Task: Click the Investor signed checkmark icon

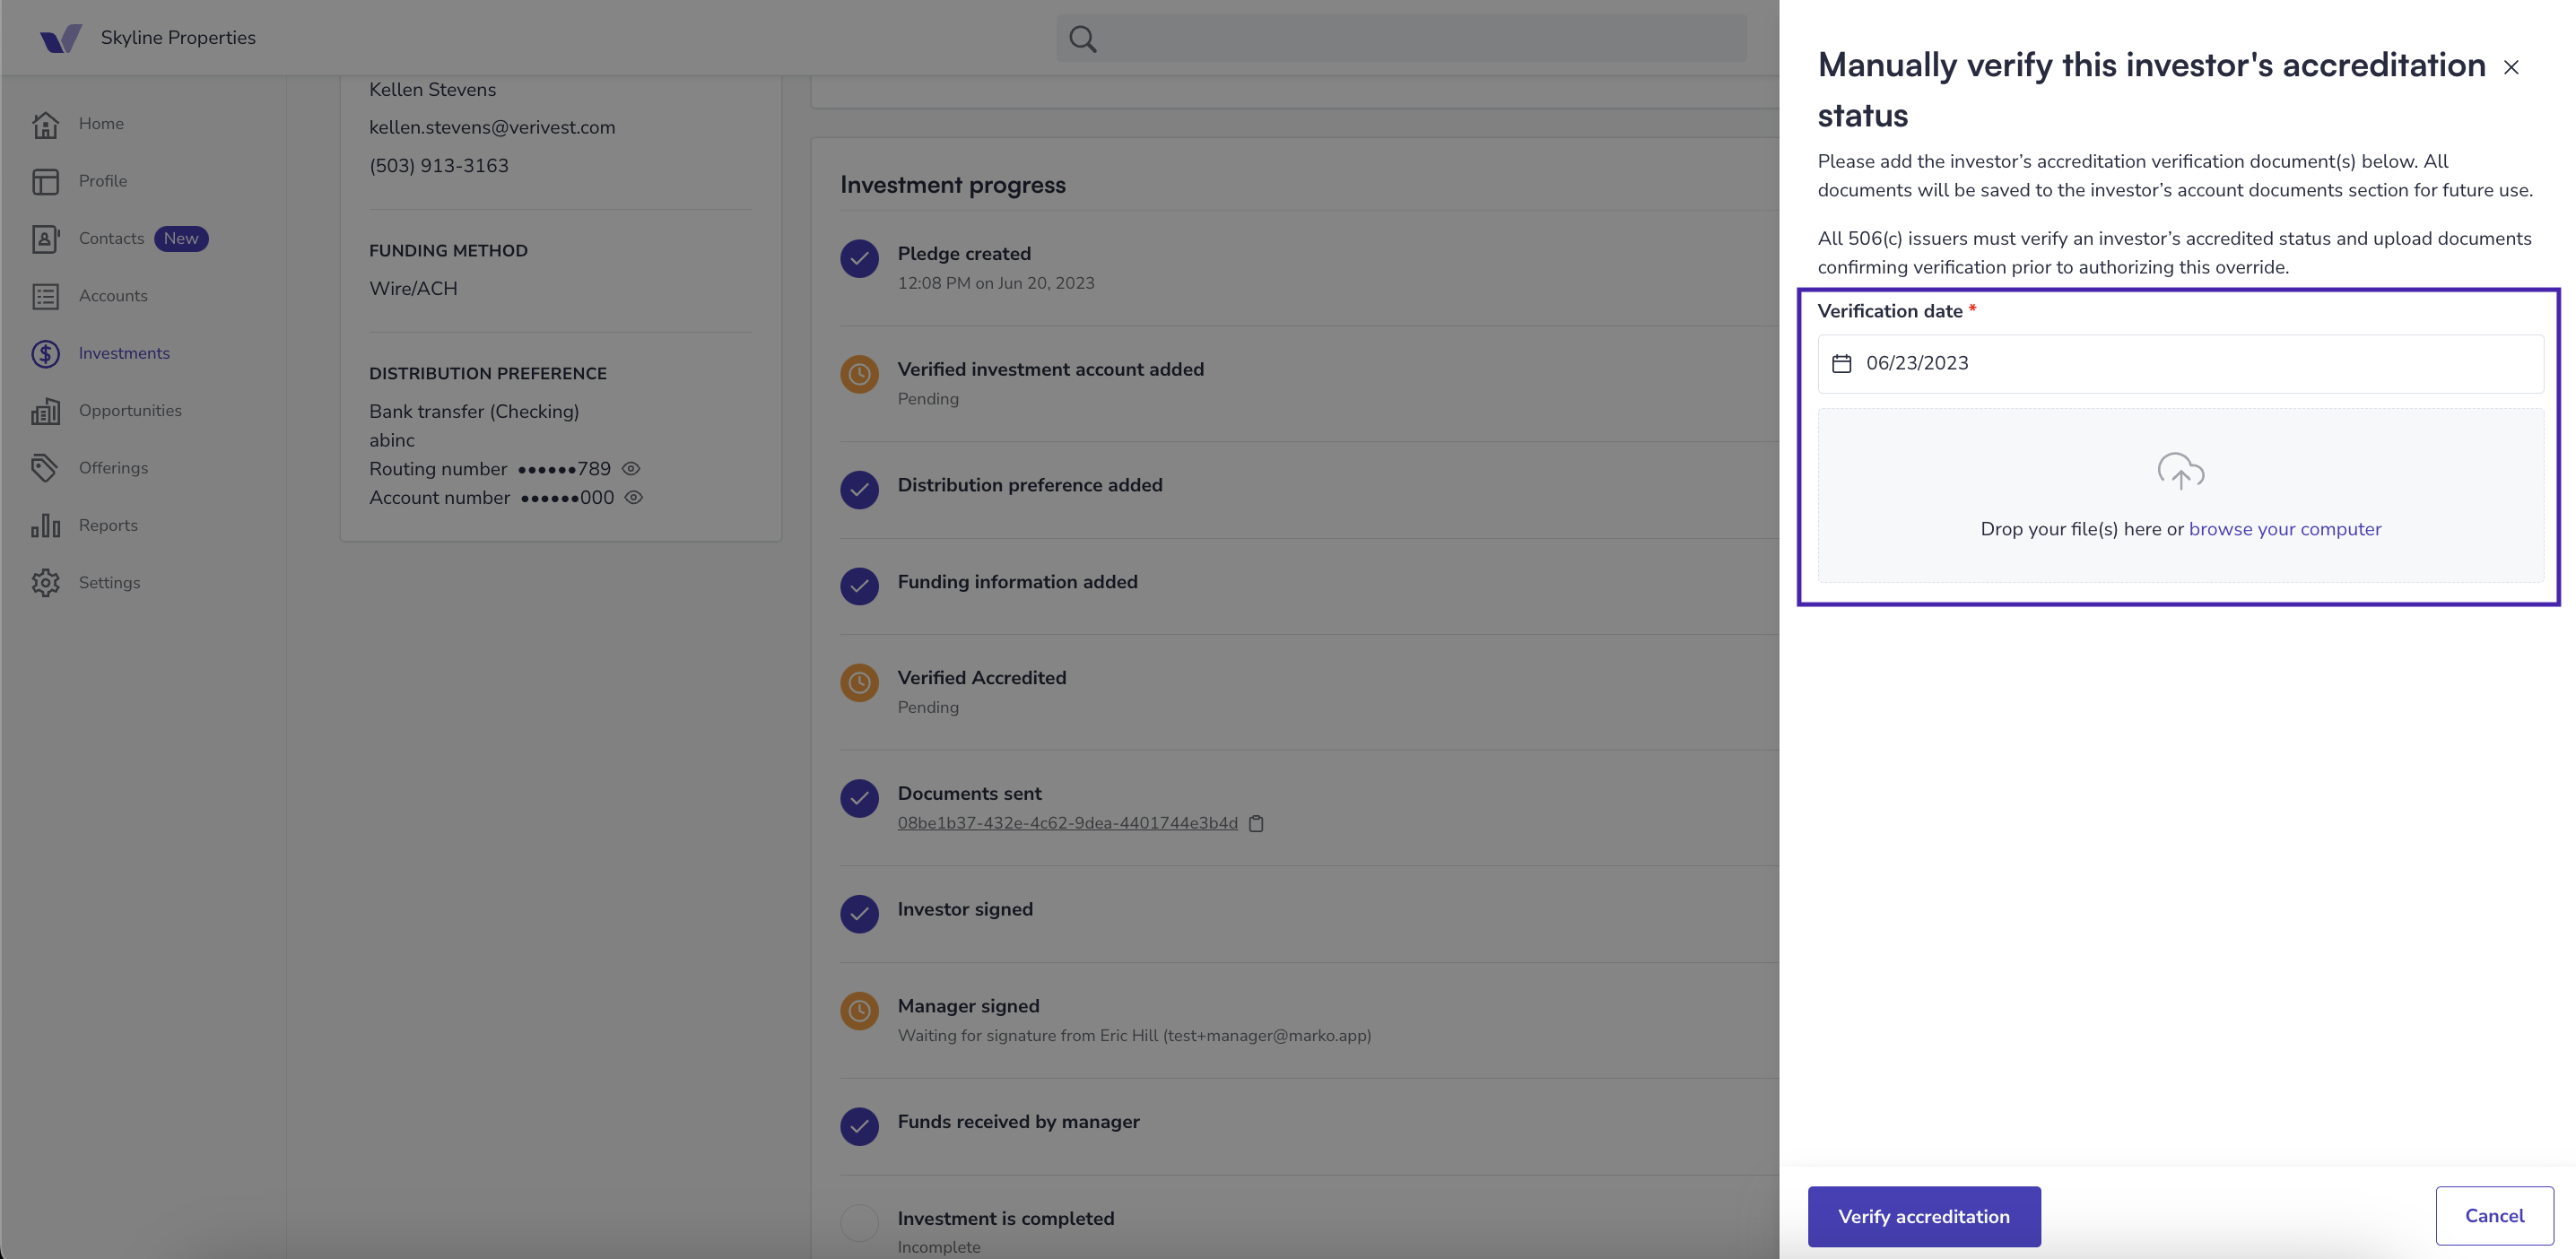Action: coord(859,914)
